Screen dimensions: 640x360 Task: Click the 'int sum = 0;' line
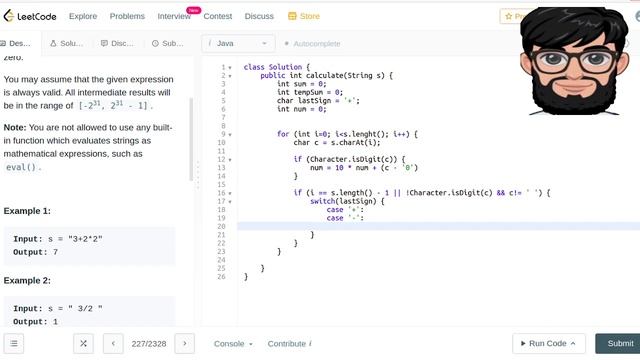[302, 84]
